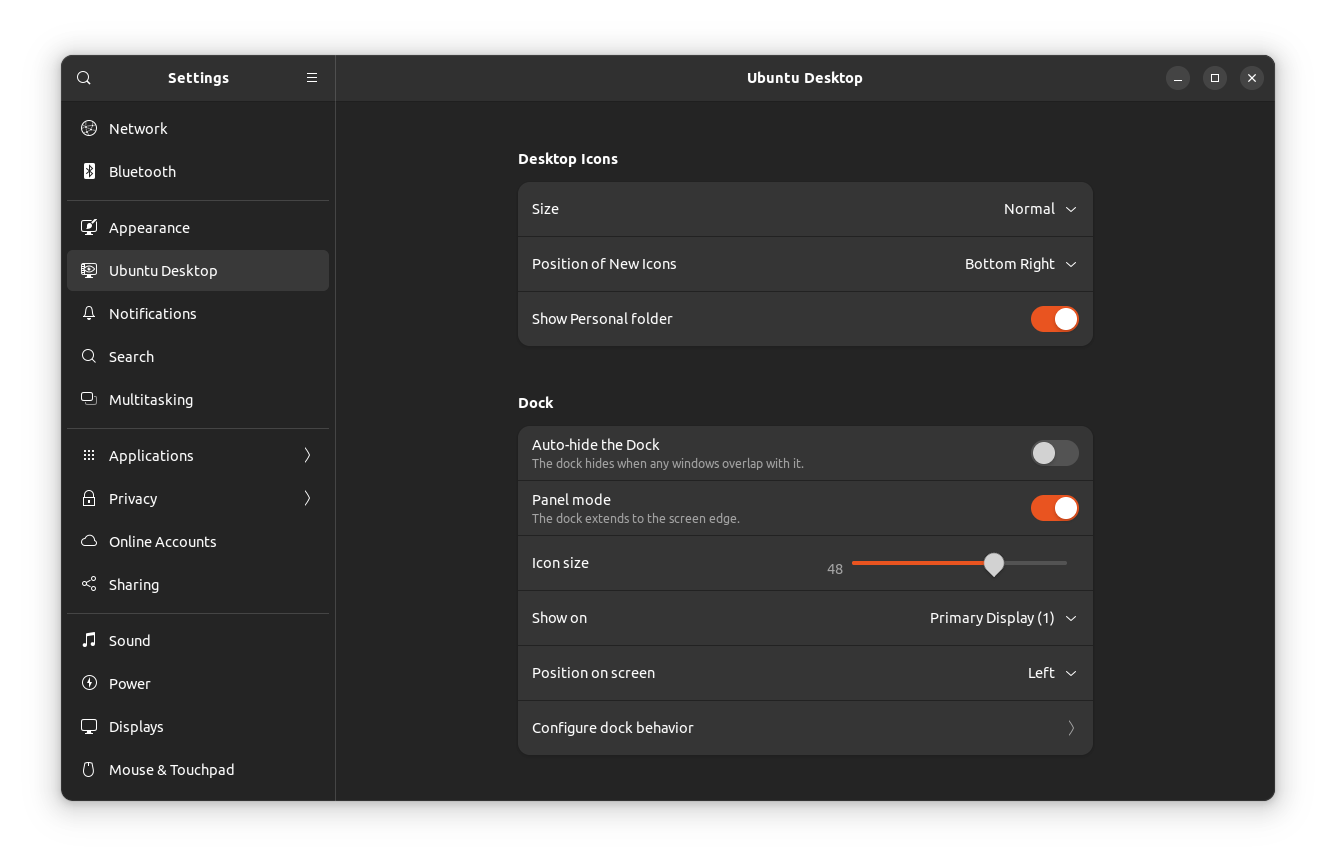The width and height of the screenshot is (1336, 868).
Task: Open the search magnifier in Settings header
Action: (x=83, y=77)
